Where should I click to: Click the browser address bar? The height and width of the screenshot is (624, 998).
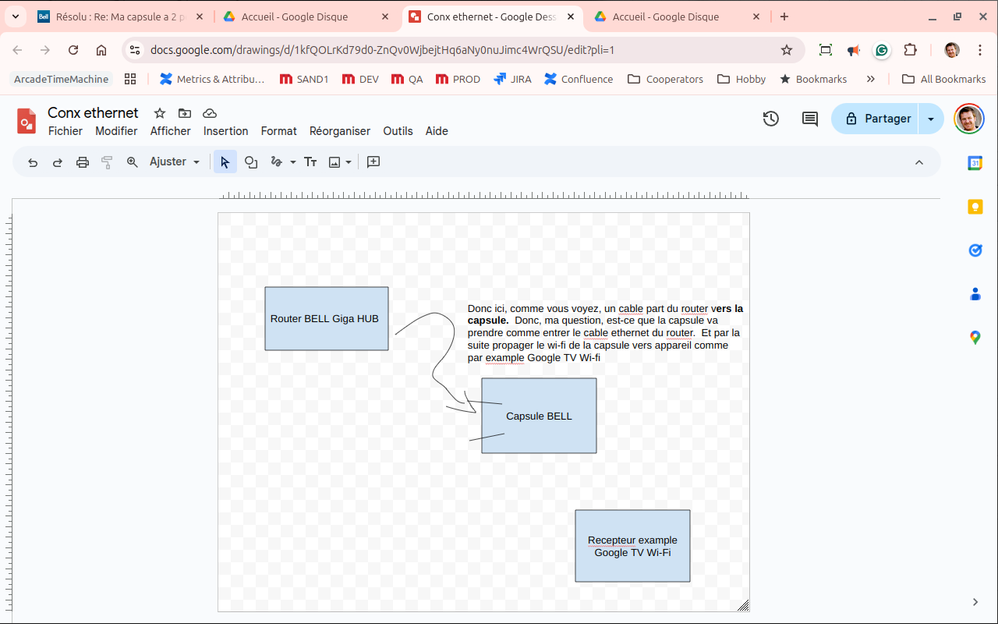400,48
